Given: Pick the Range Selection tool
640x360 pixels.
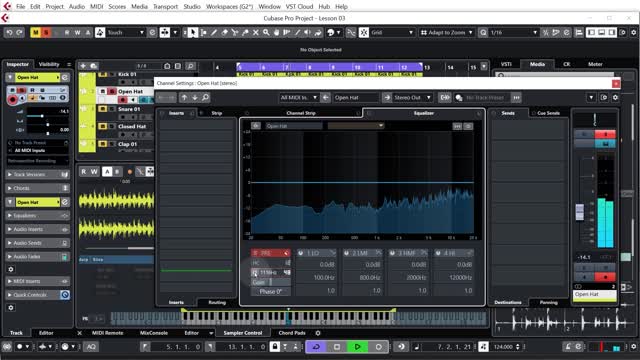Looking at the screenshot, I should click(203, 32).
